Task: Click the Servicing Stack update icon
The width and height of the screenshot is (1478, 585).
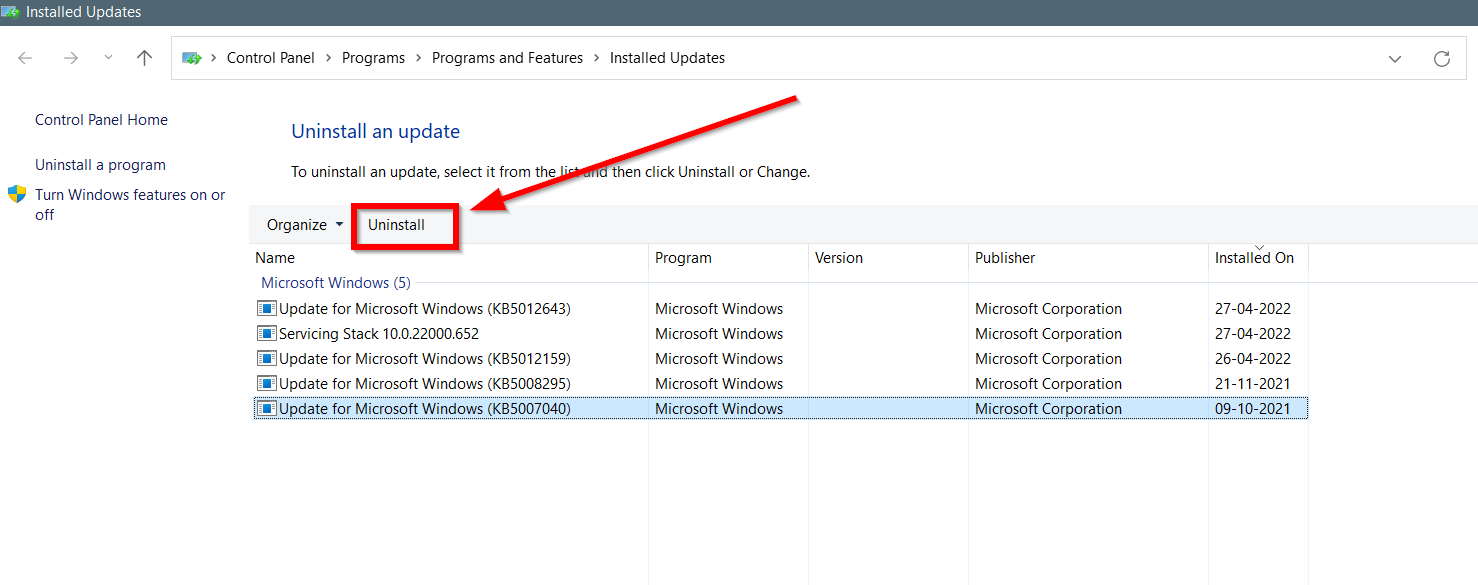Action: point(266,334)
